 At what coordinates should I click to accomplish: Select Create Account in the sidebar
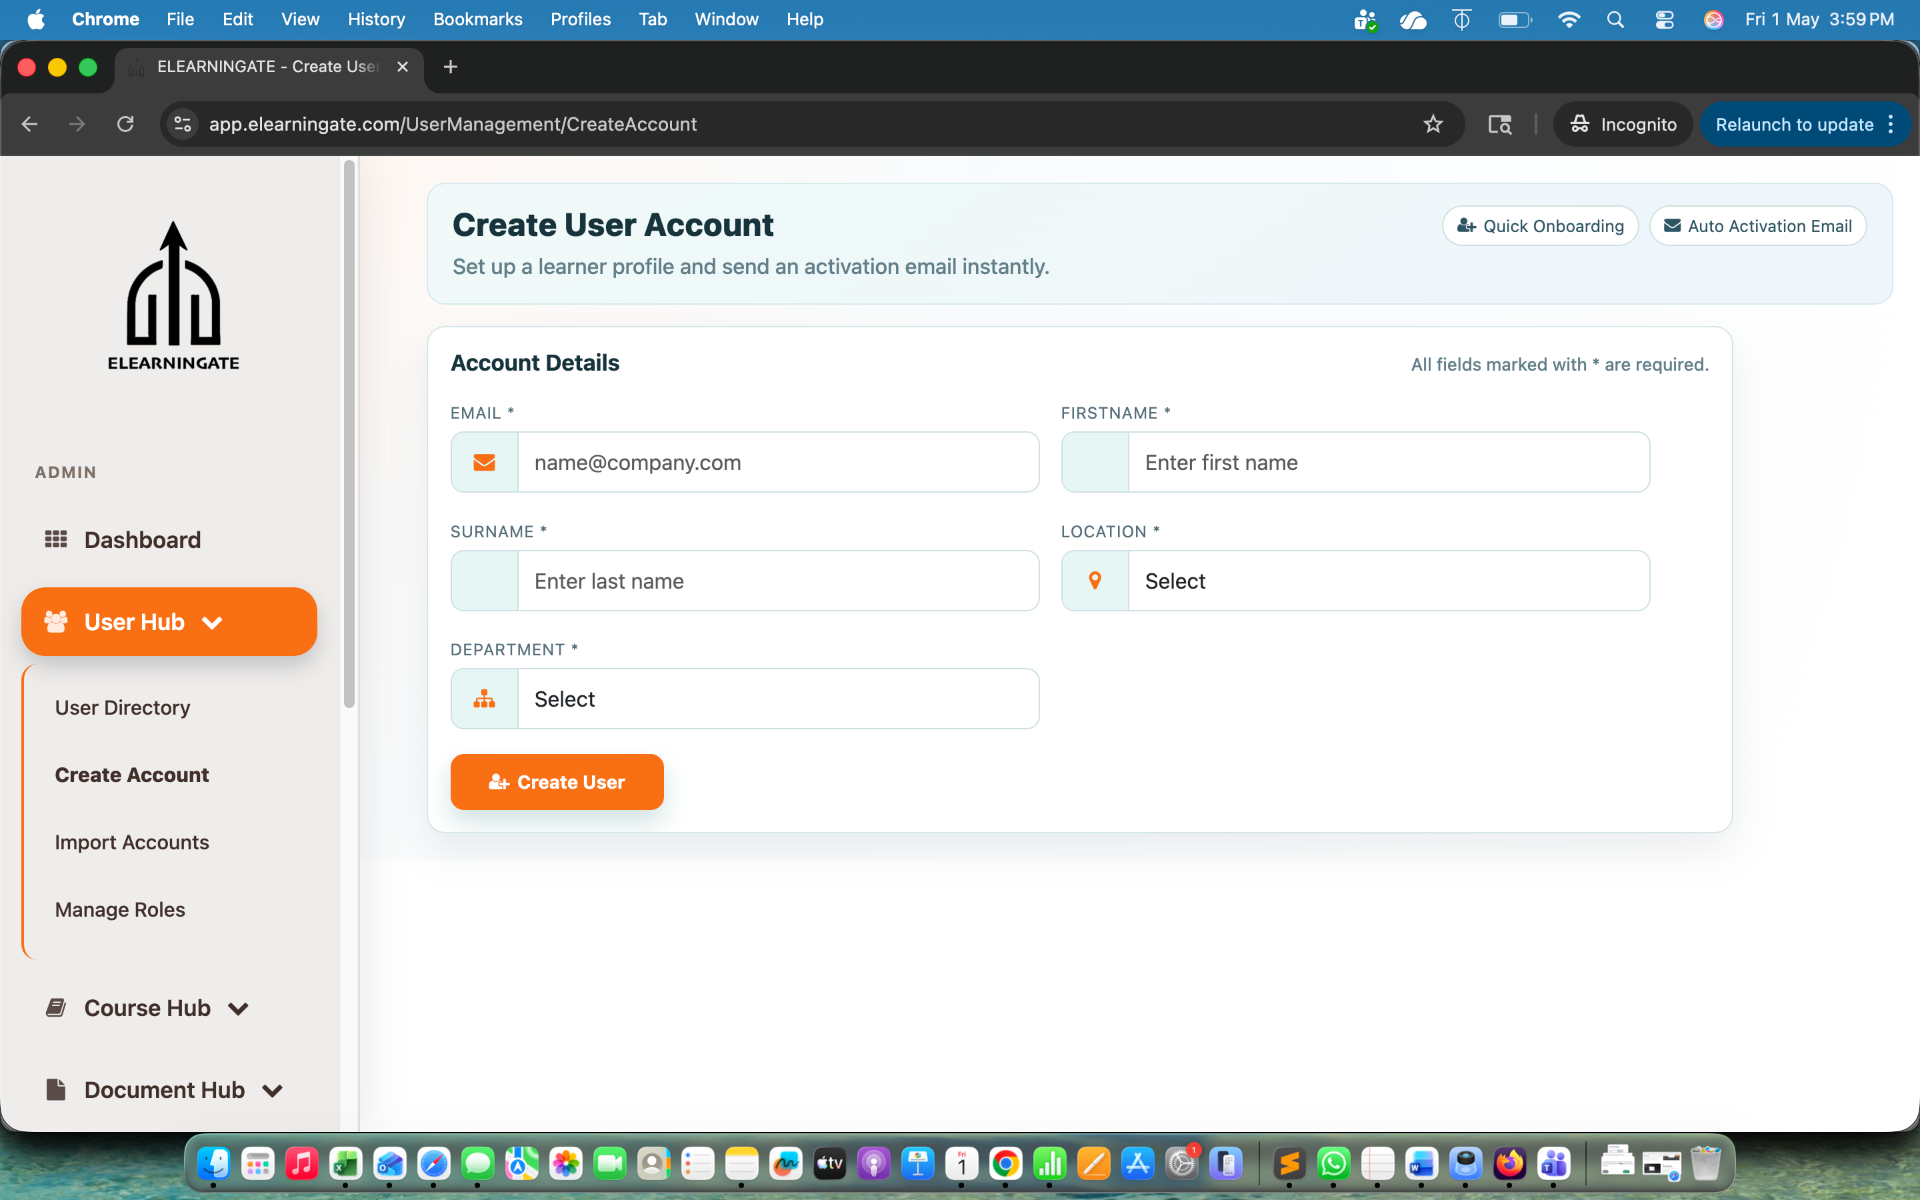click(131, 774)
